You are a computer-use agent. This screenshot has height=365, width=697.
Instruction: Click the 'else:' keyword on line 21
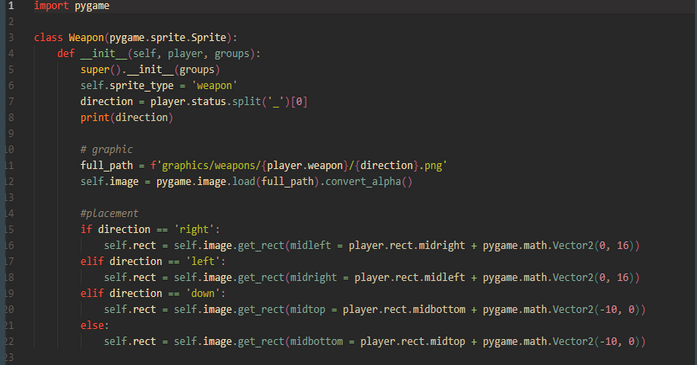tap(95, 325)
